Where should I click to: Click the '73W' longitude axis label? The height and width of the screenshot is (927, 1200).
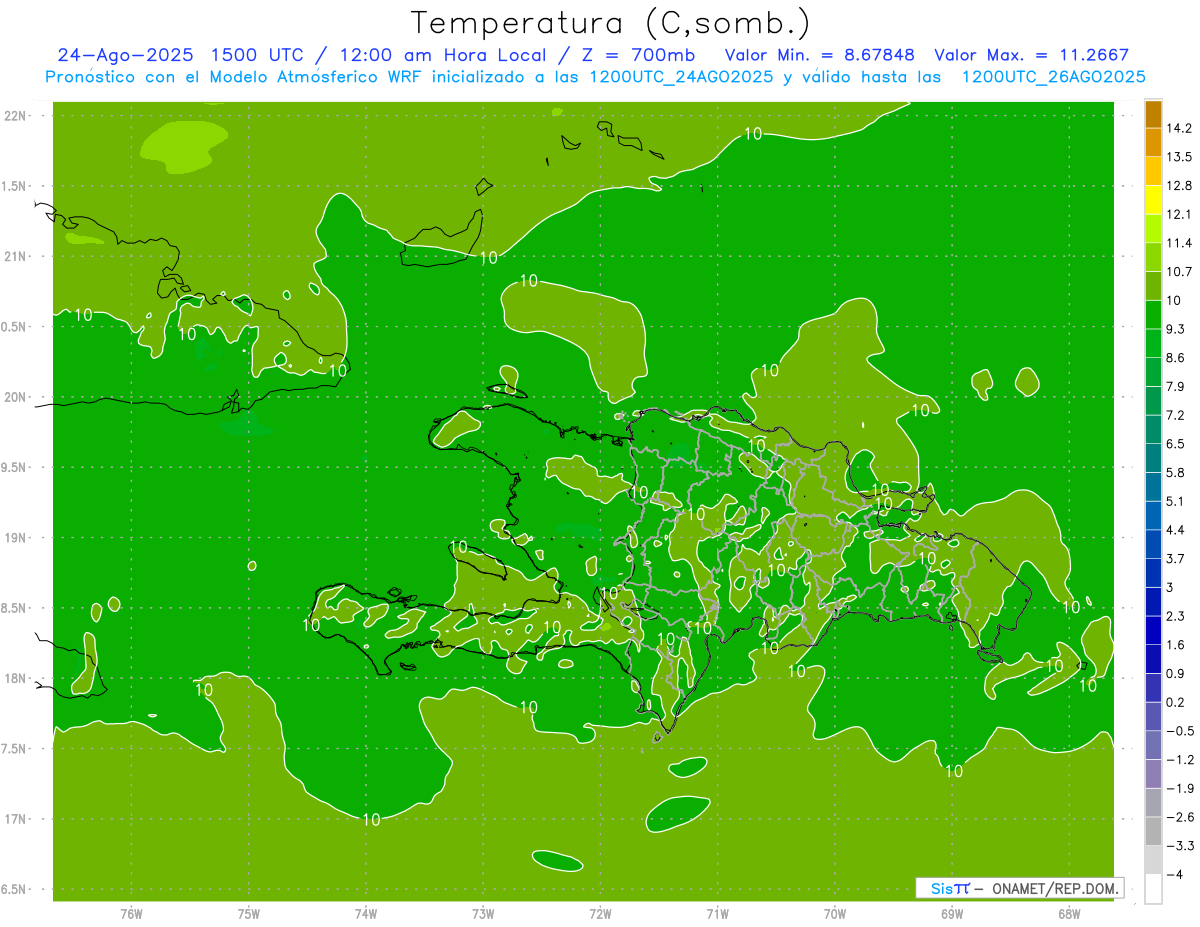[483, 913]
